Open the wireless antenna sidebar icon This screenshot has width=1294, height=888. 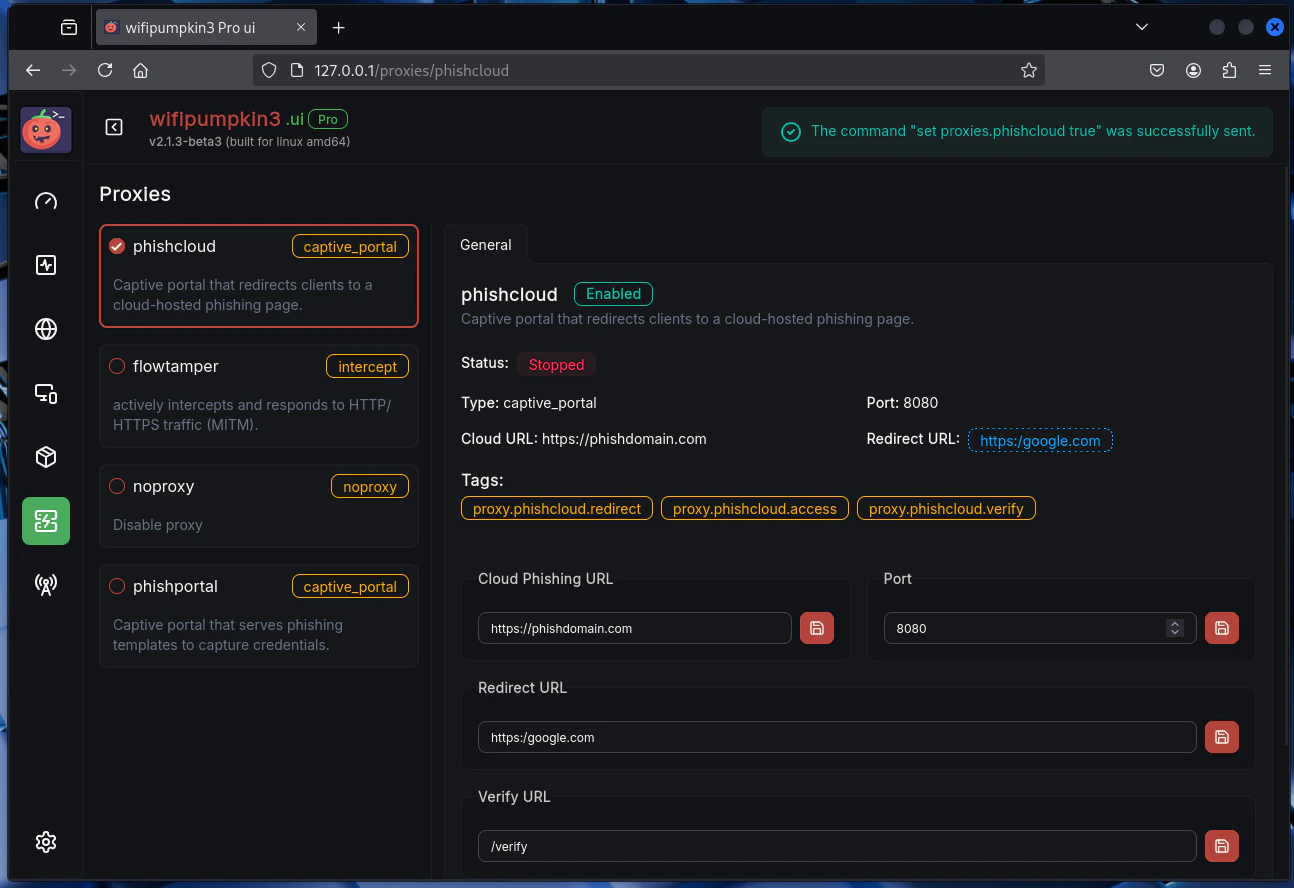click(46, 585)
